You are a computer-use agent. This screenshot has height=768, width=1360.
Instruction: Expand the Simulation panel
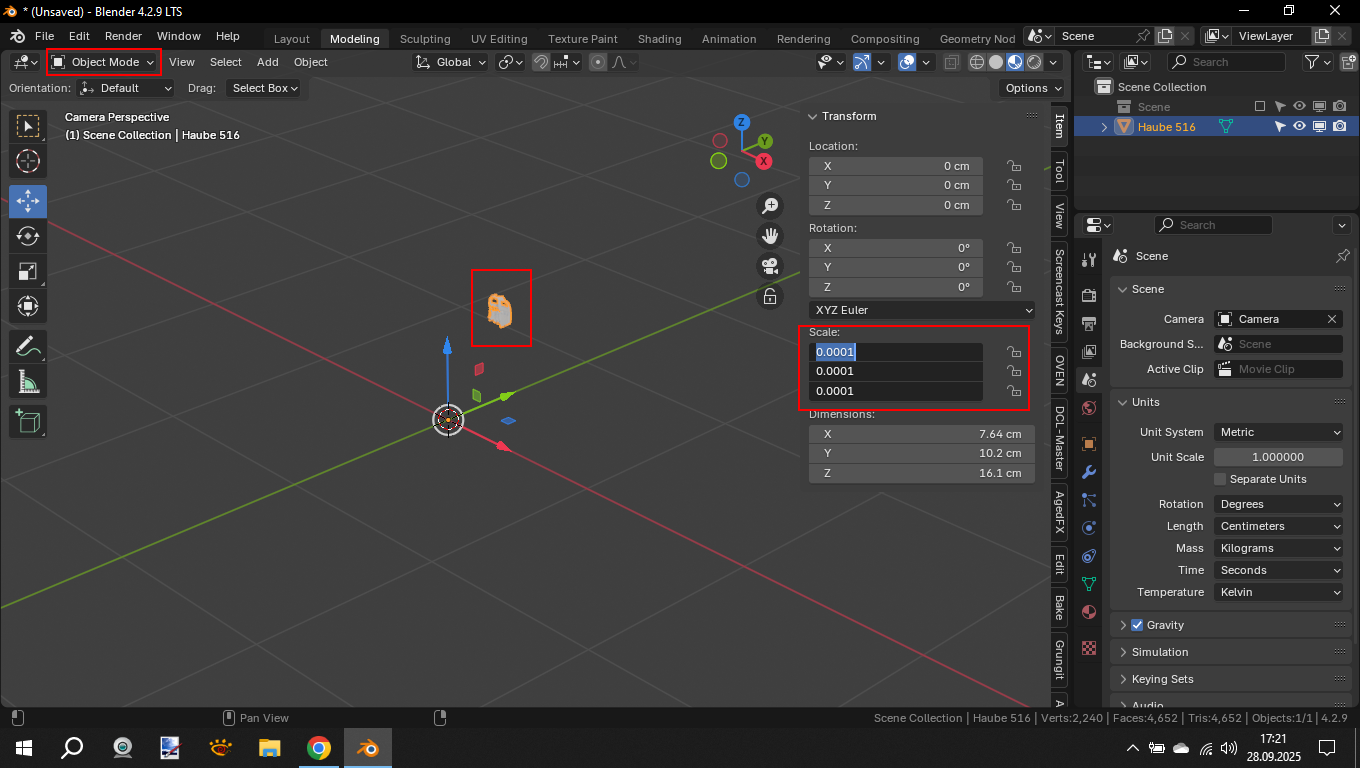(1160, 652)
